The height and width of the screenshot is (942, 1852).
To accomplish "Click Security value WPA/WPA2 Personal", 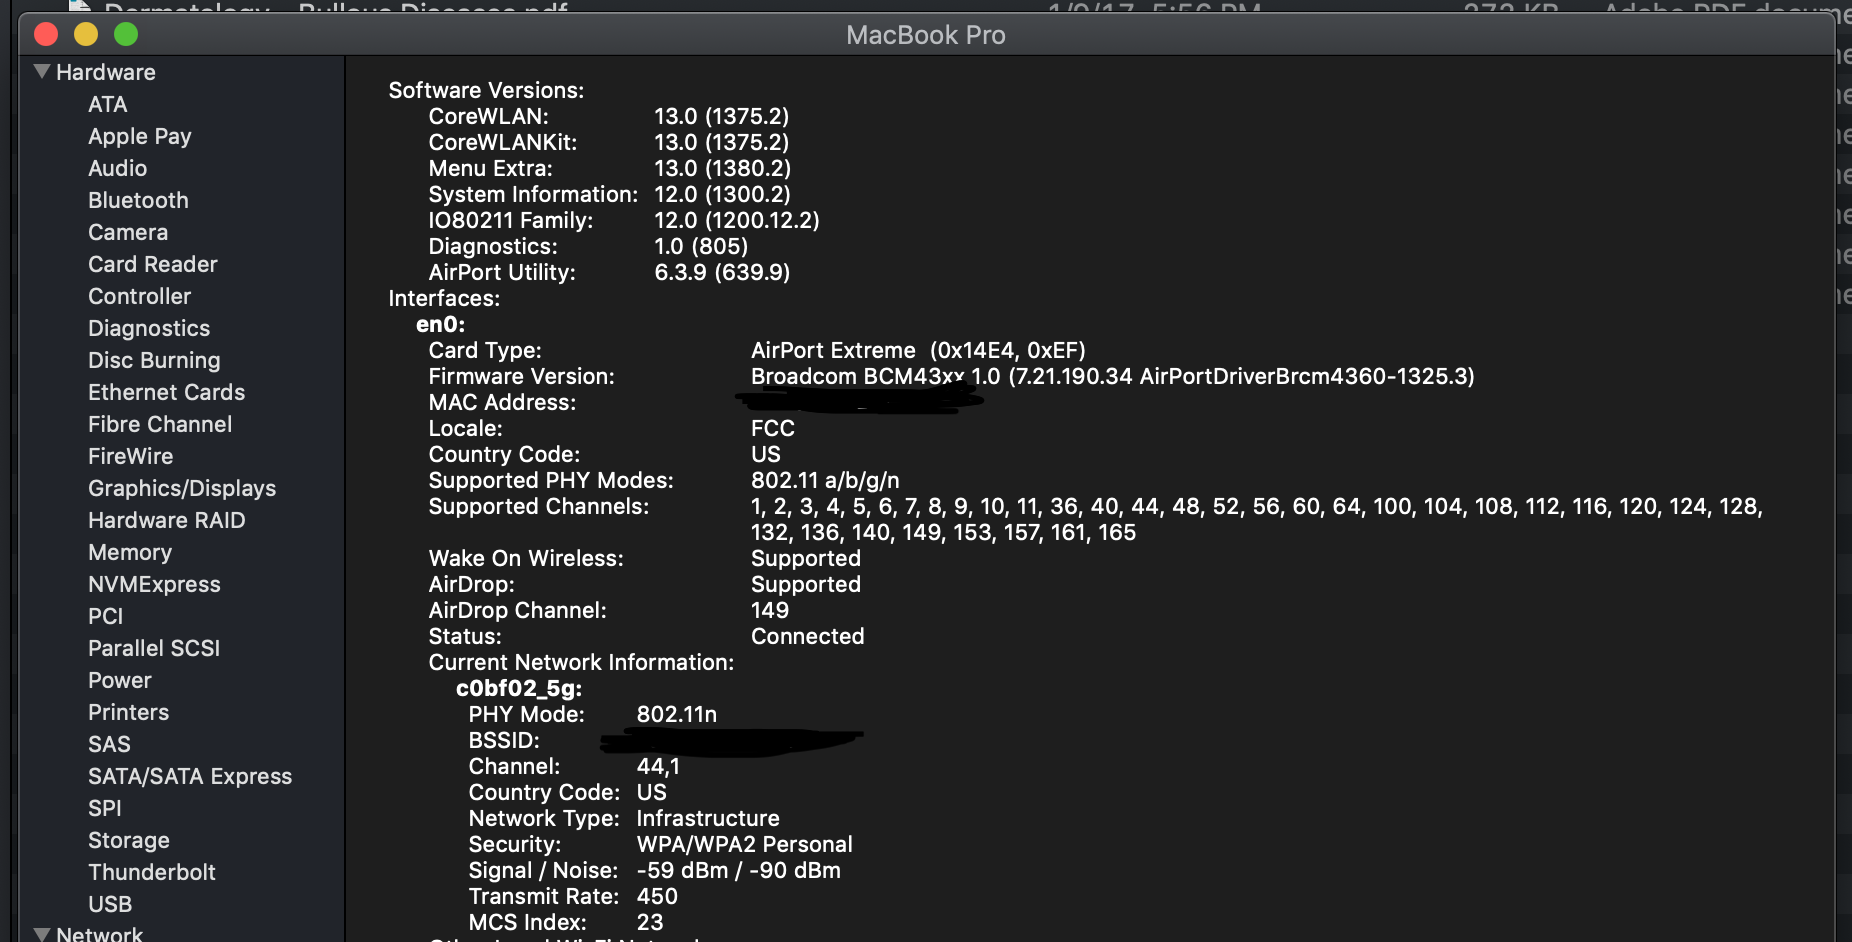I will coord(745,844).
